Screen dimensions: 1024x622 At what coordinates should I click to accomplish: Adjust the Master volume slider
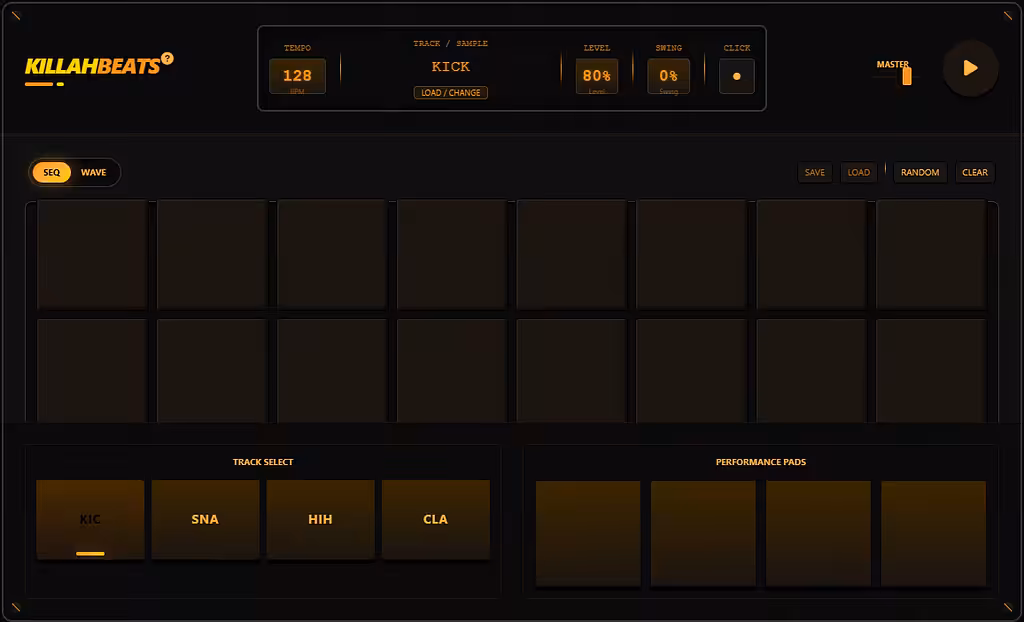[x=906, y=76]
